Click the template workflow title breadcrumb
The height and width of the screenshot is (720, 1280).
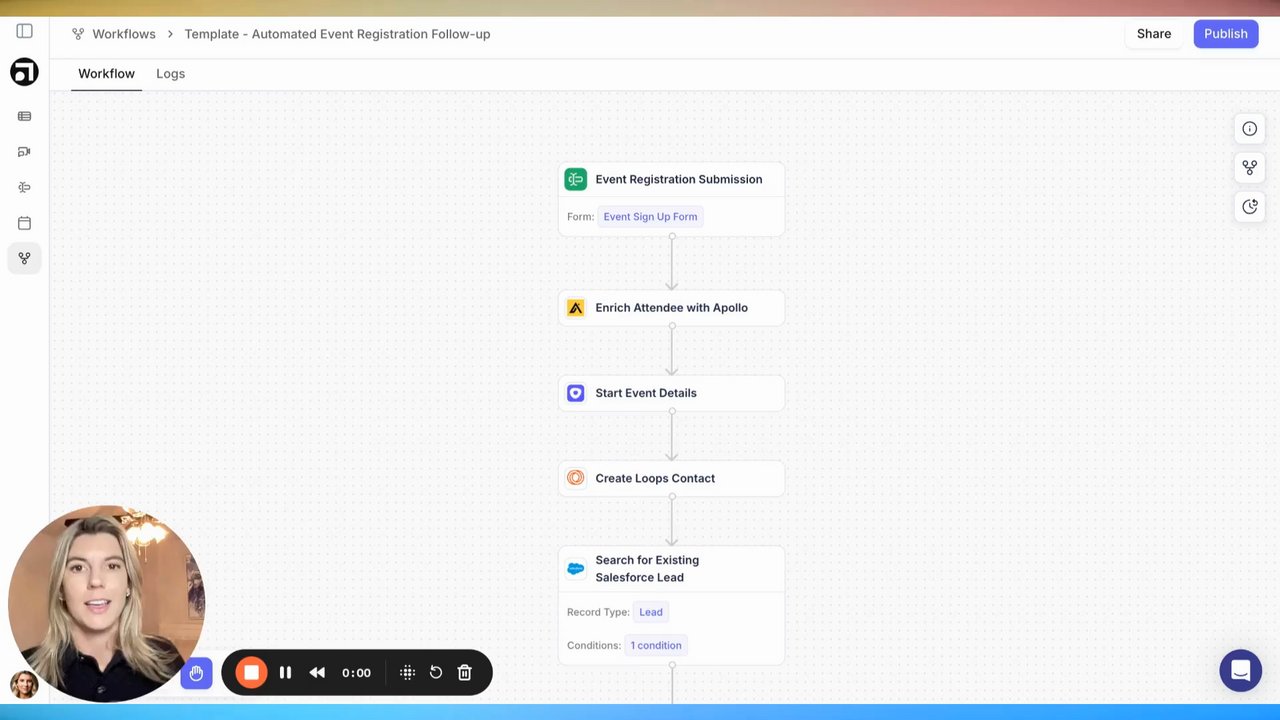(x=337, y=34)
